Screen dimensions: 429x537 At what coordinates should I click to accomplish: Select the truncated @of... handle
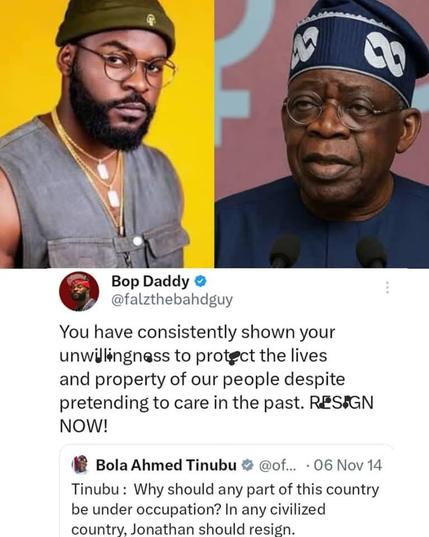click(278, 465)
